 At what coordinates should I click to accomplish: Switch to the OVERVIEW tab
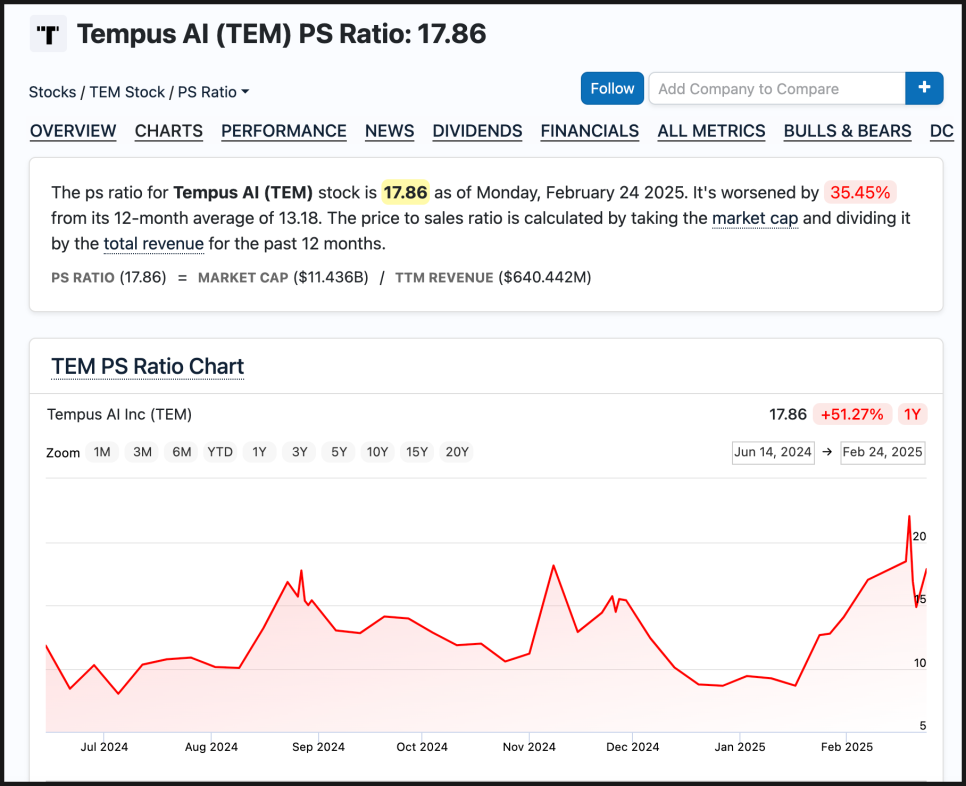73,131
